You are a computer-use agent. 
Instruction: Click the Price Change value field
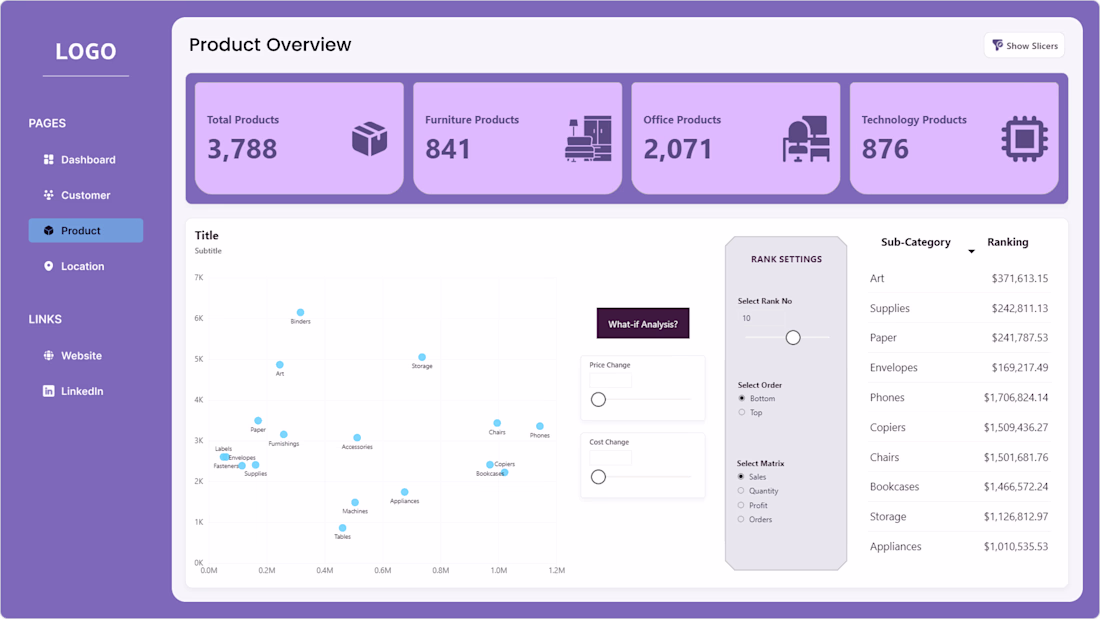pos(610,380)
